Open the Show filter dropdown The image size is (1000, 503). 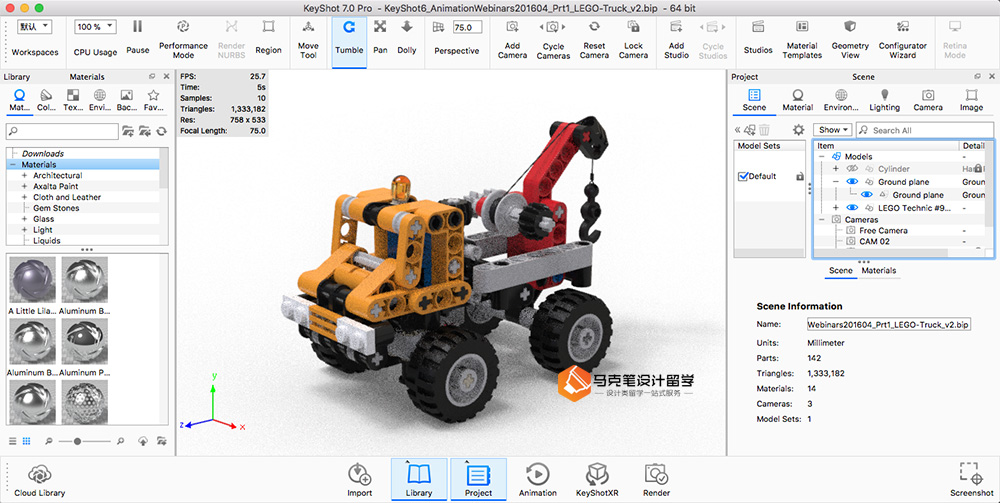point(832,130)
